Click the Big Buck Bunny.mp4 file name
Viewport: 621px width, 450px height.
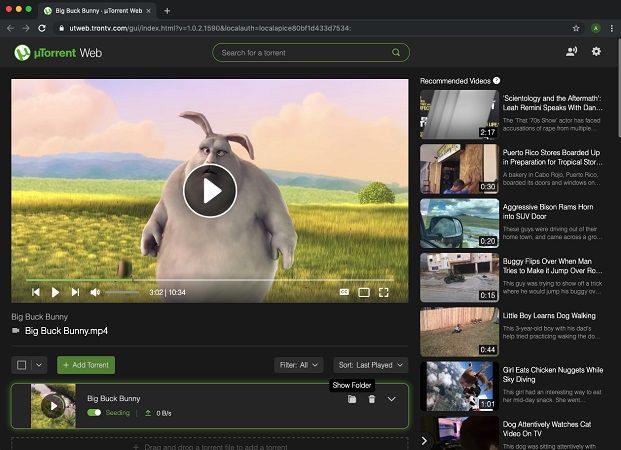pos(67,331)
